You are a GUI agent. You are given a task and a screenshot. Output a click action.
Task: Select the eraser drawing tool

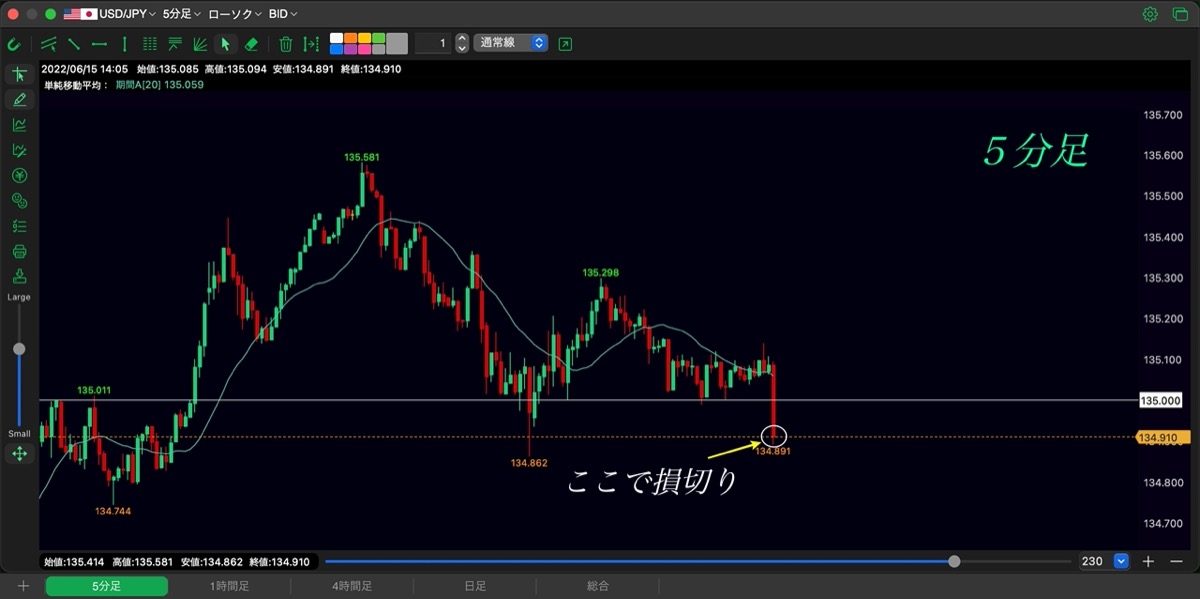(x=252, y=44)
